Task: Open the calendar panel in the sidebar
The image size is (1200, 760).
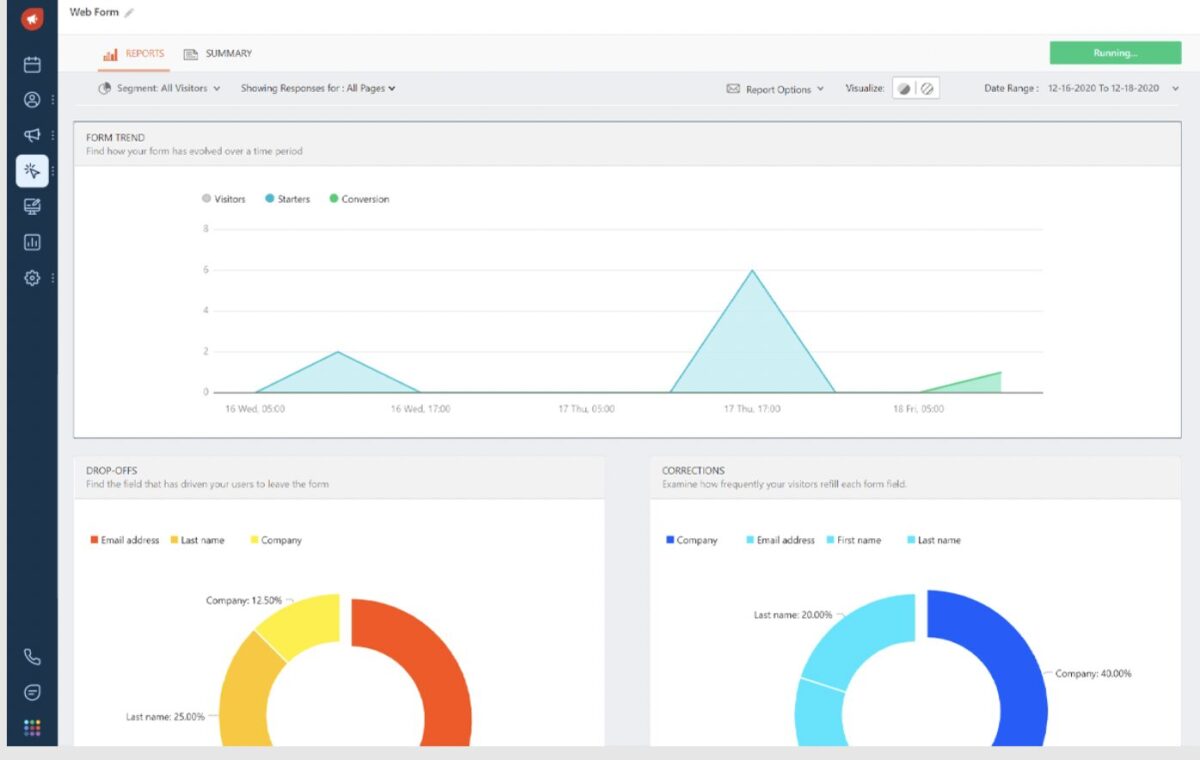Action: click(x=32, y=64)
